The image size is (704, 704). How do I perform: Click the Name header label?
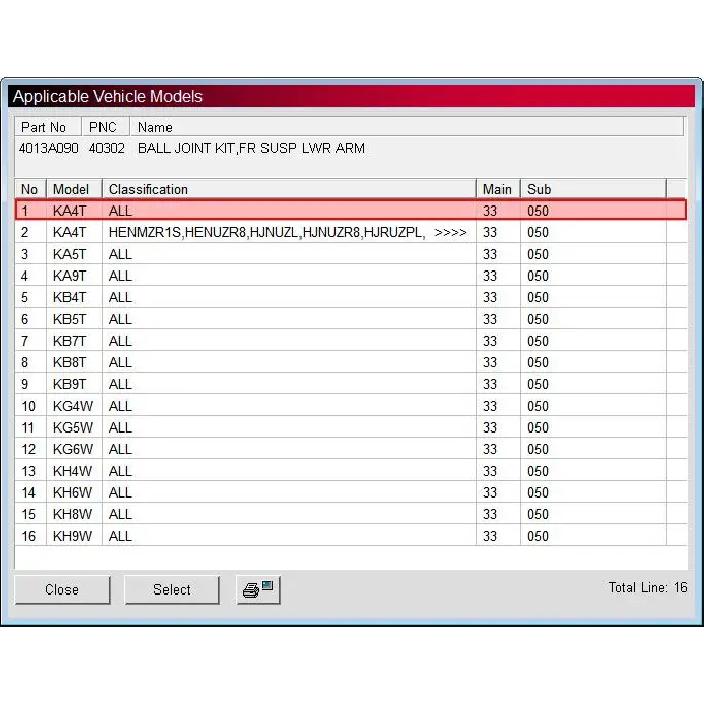[155, 128]
